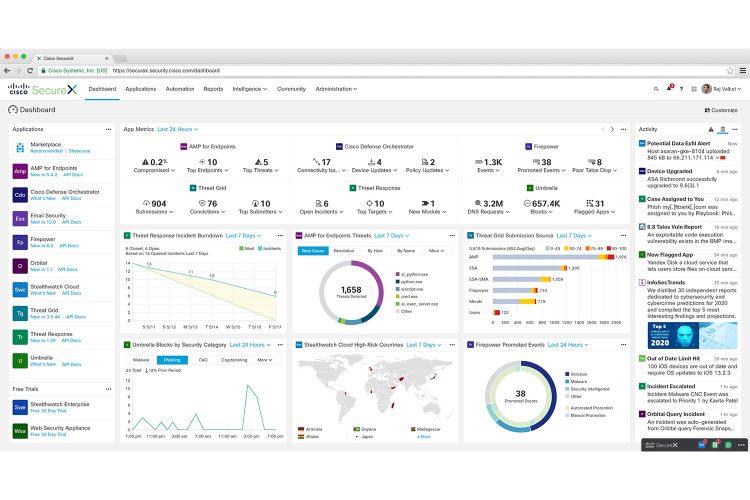Image resolution: width=750 pixels, height=500 pixels.
Task: Open the Automation nav tab
Action: 180,89
